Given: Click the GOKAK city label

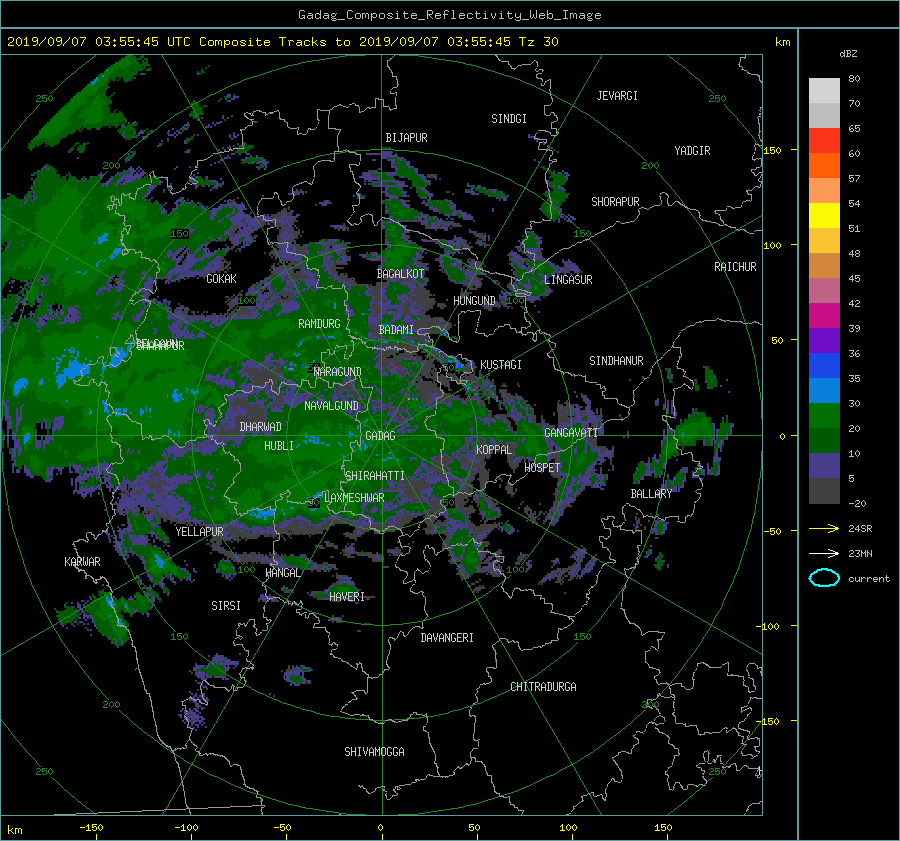Looking at the screenshot, I should coord(221,279).
